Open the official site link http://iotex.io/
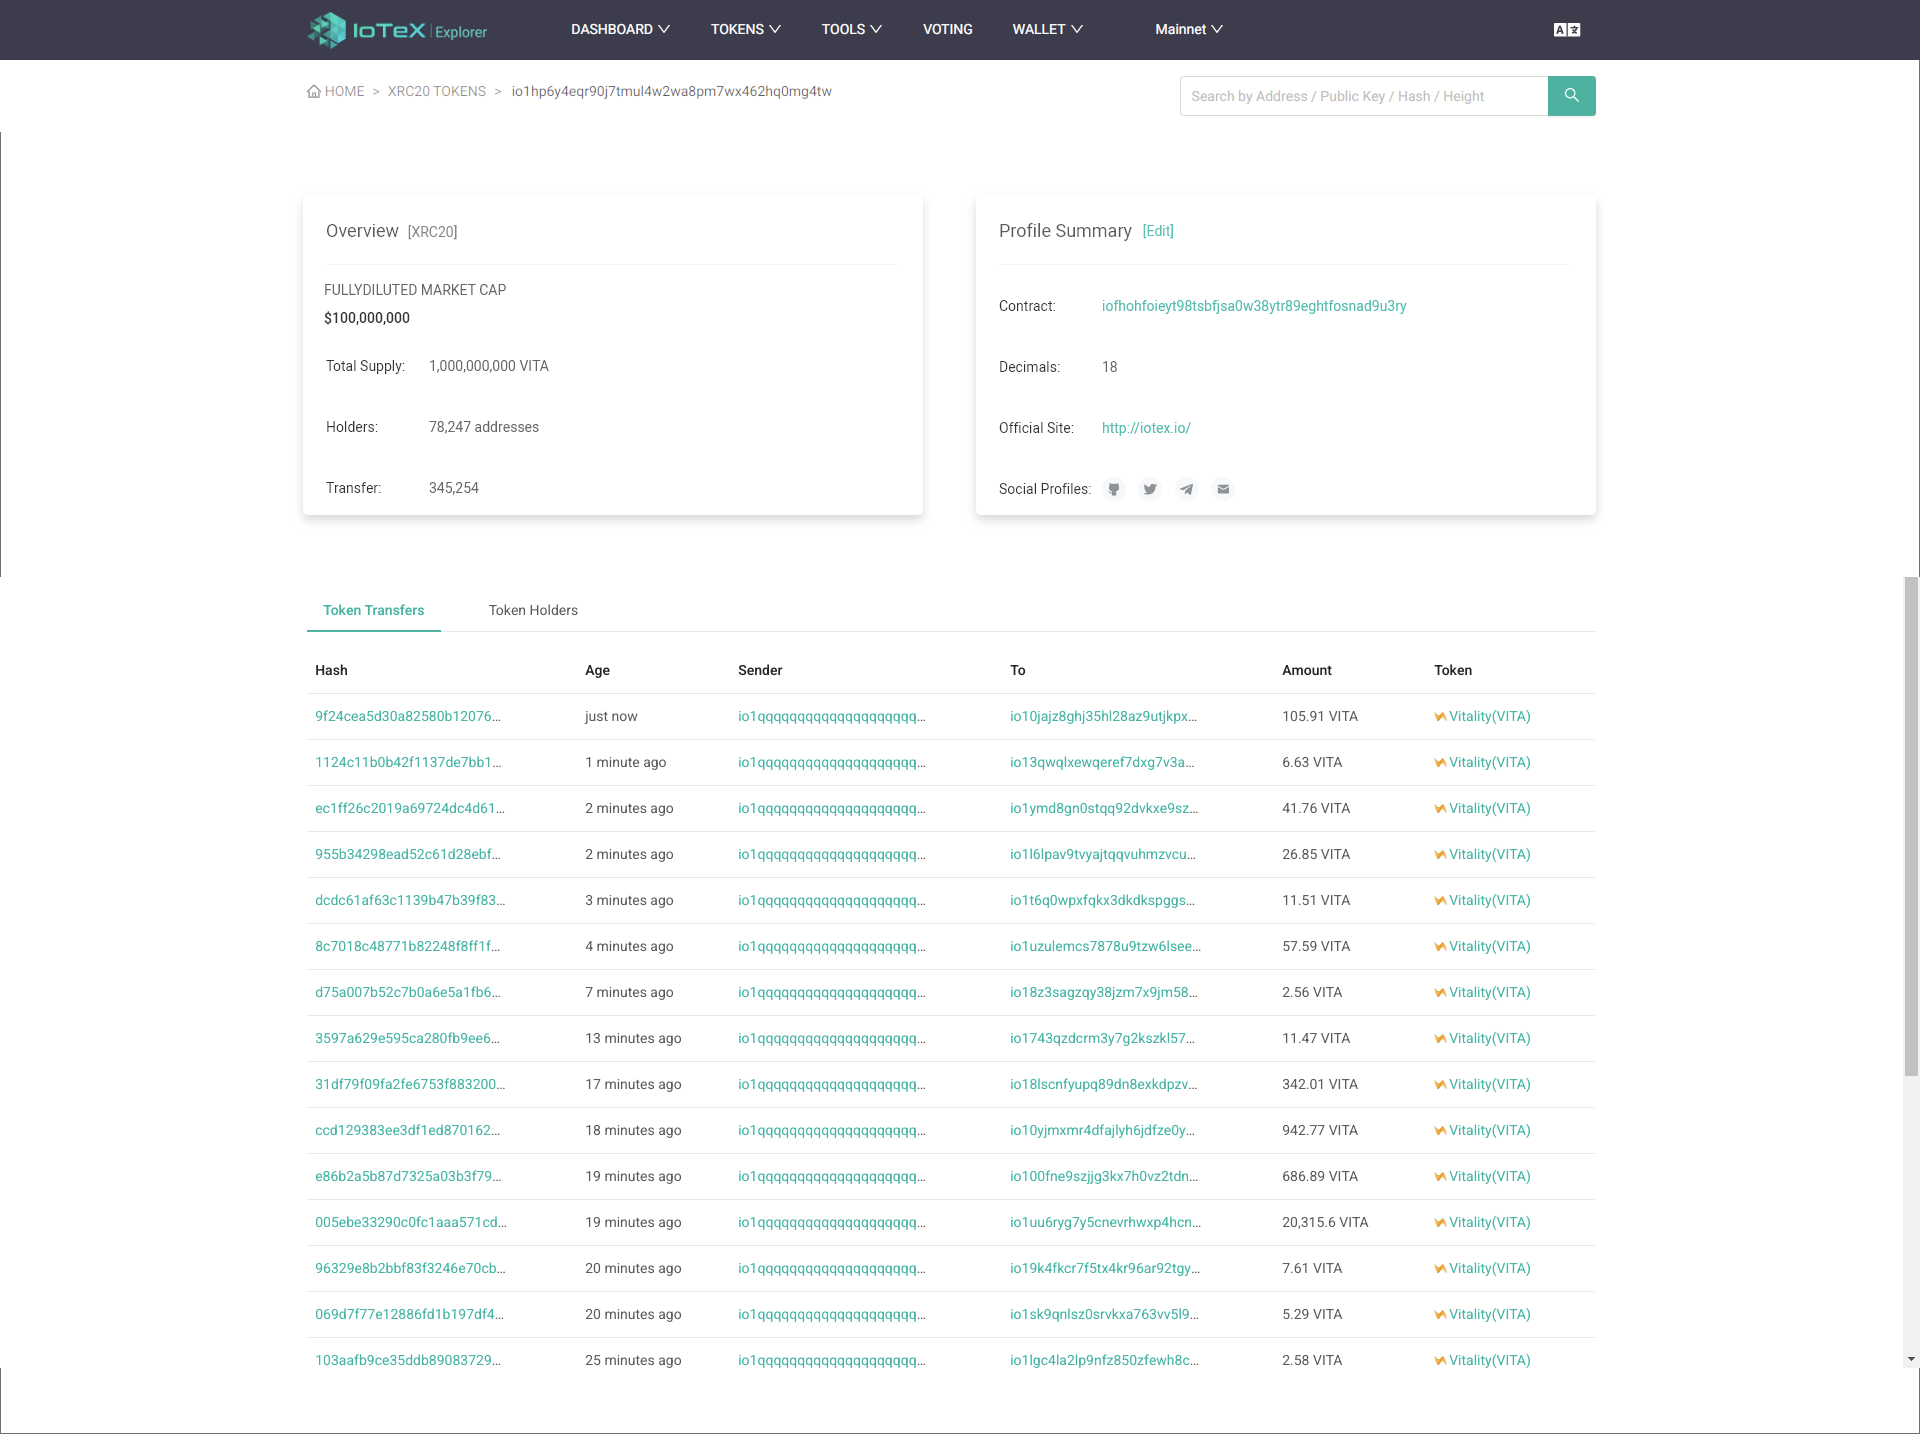Viewport: 1920px width, 1434px height. [x=1145, y=427]
